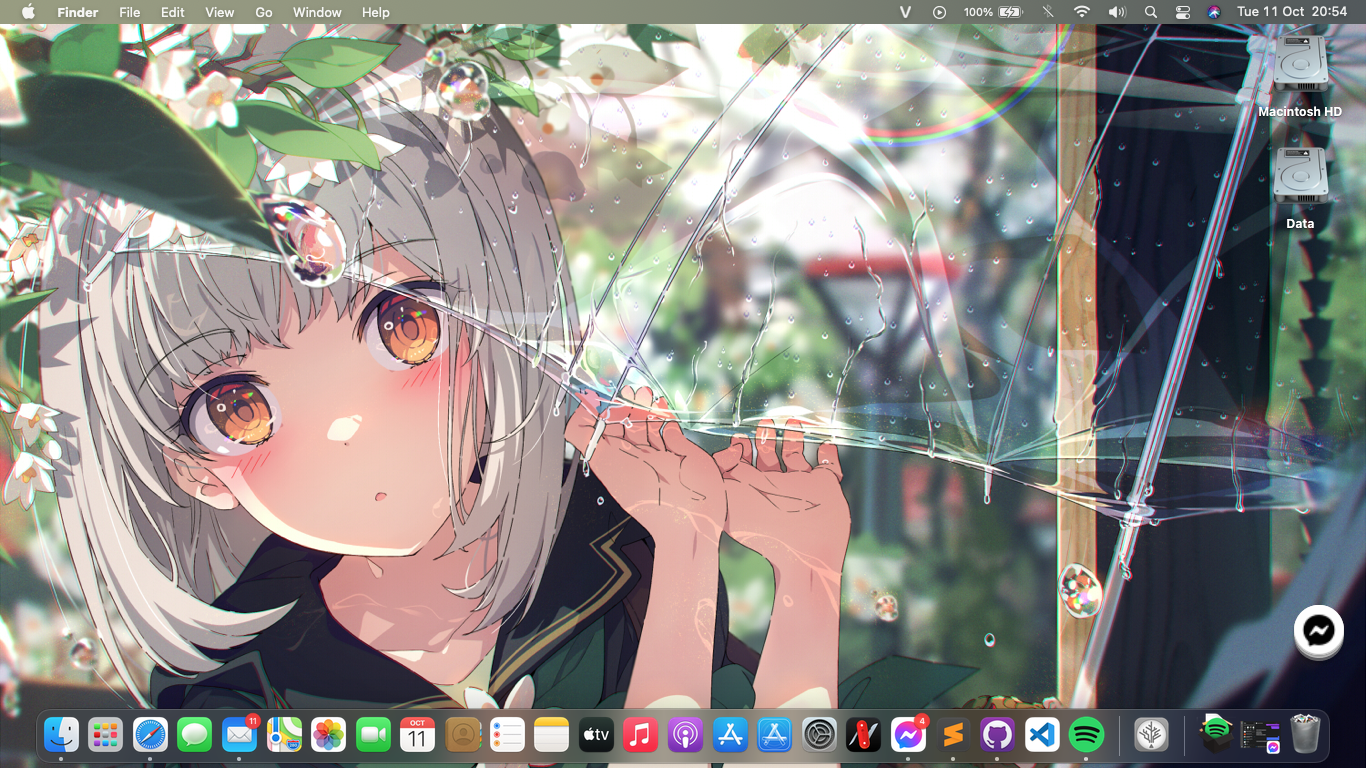The height and width of the screenshot is (768, 1366).
Task: Open System Preferences gear icon
Action: [x=819, y=736]
